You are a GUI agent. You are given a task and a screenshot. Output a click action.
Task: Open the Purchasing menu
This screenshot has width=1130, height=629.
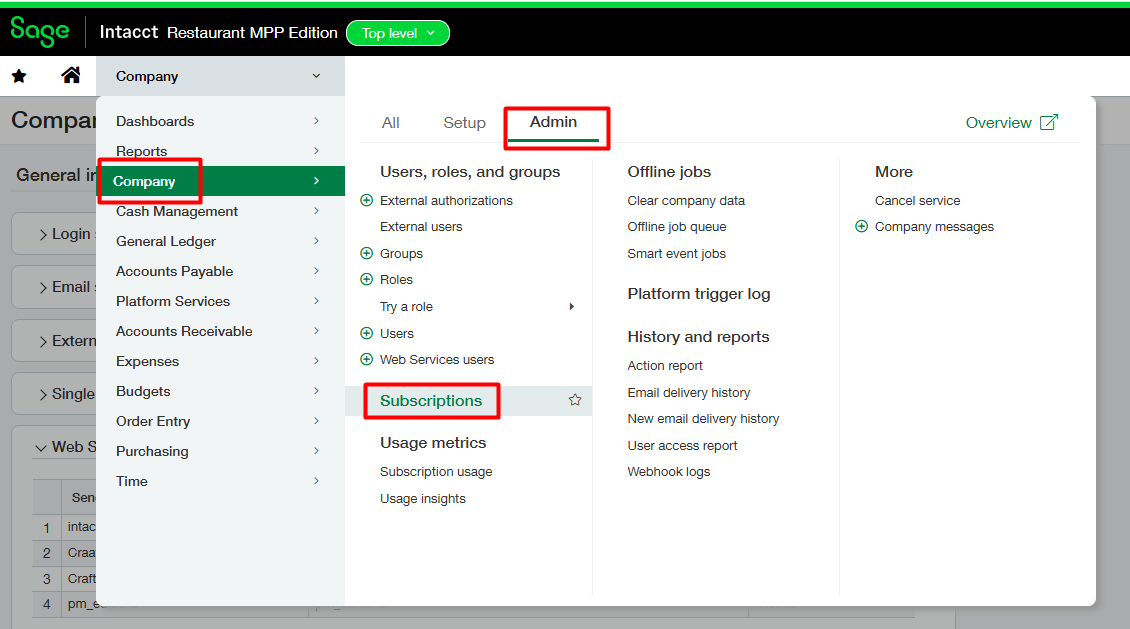pos(221,451)
